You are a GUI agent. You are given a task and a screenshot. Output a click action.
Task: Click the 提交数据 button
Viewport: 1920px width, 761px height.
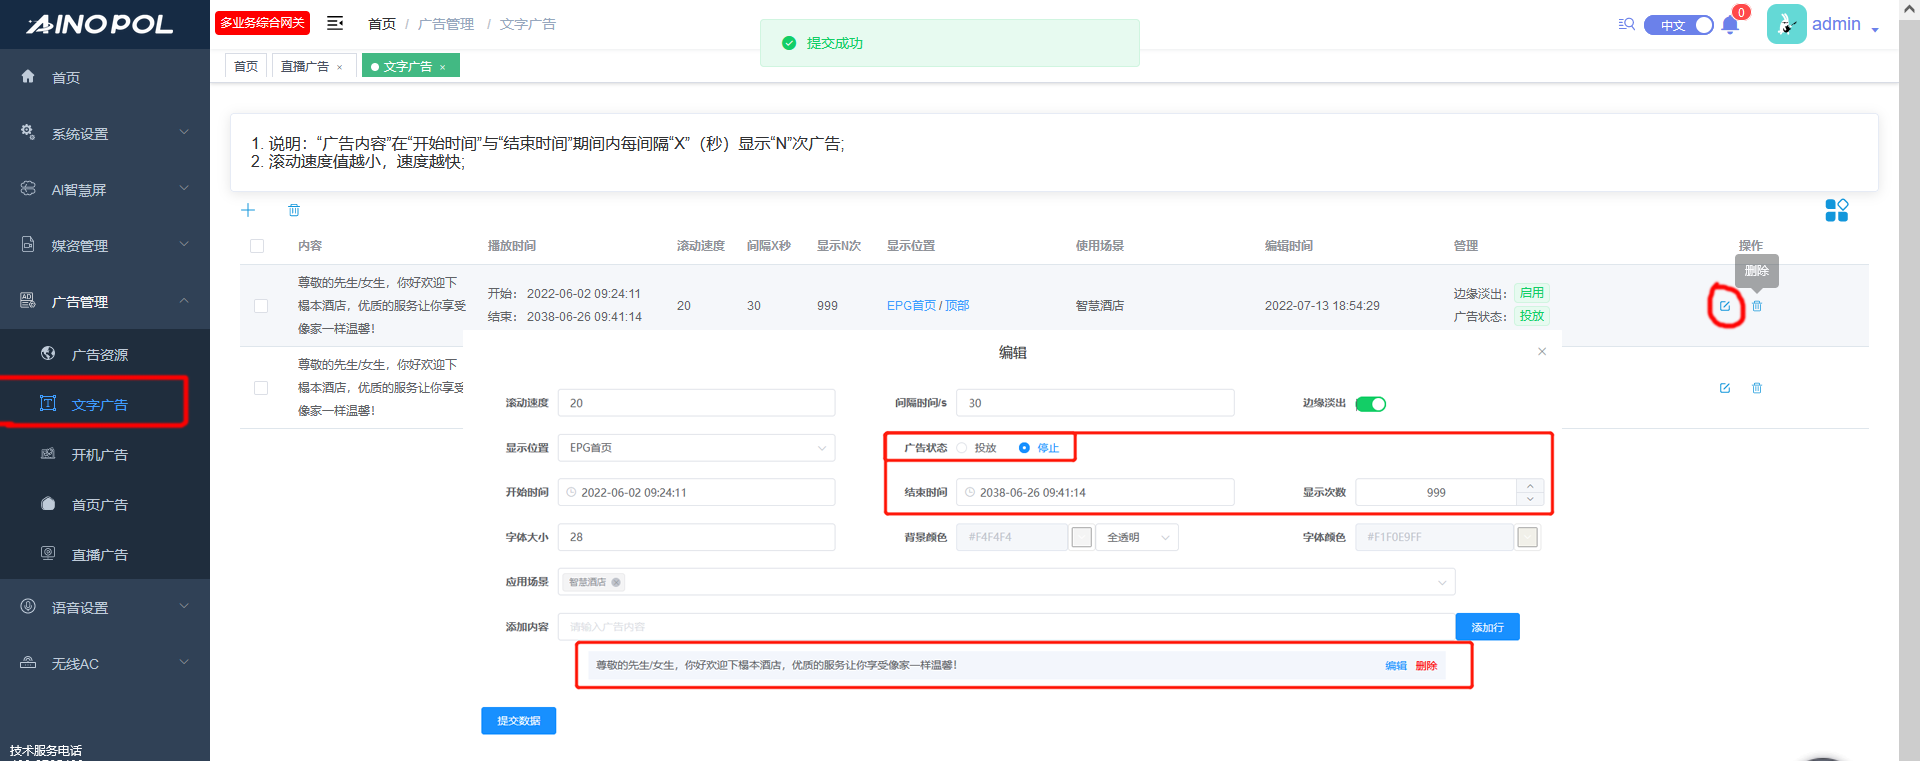pyautogui.click(x=518, y=721)
